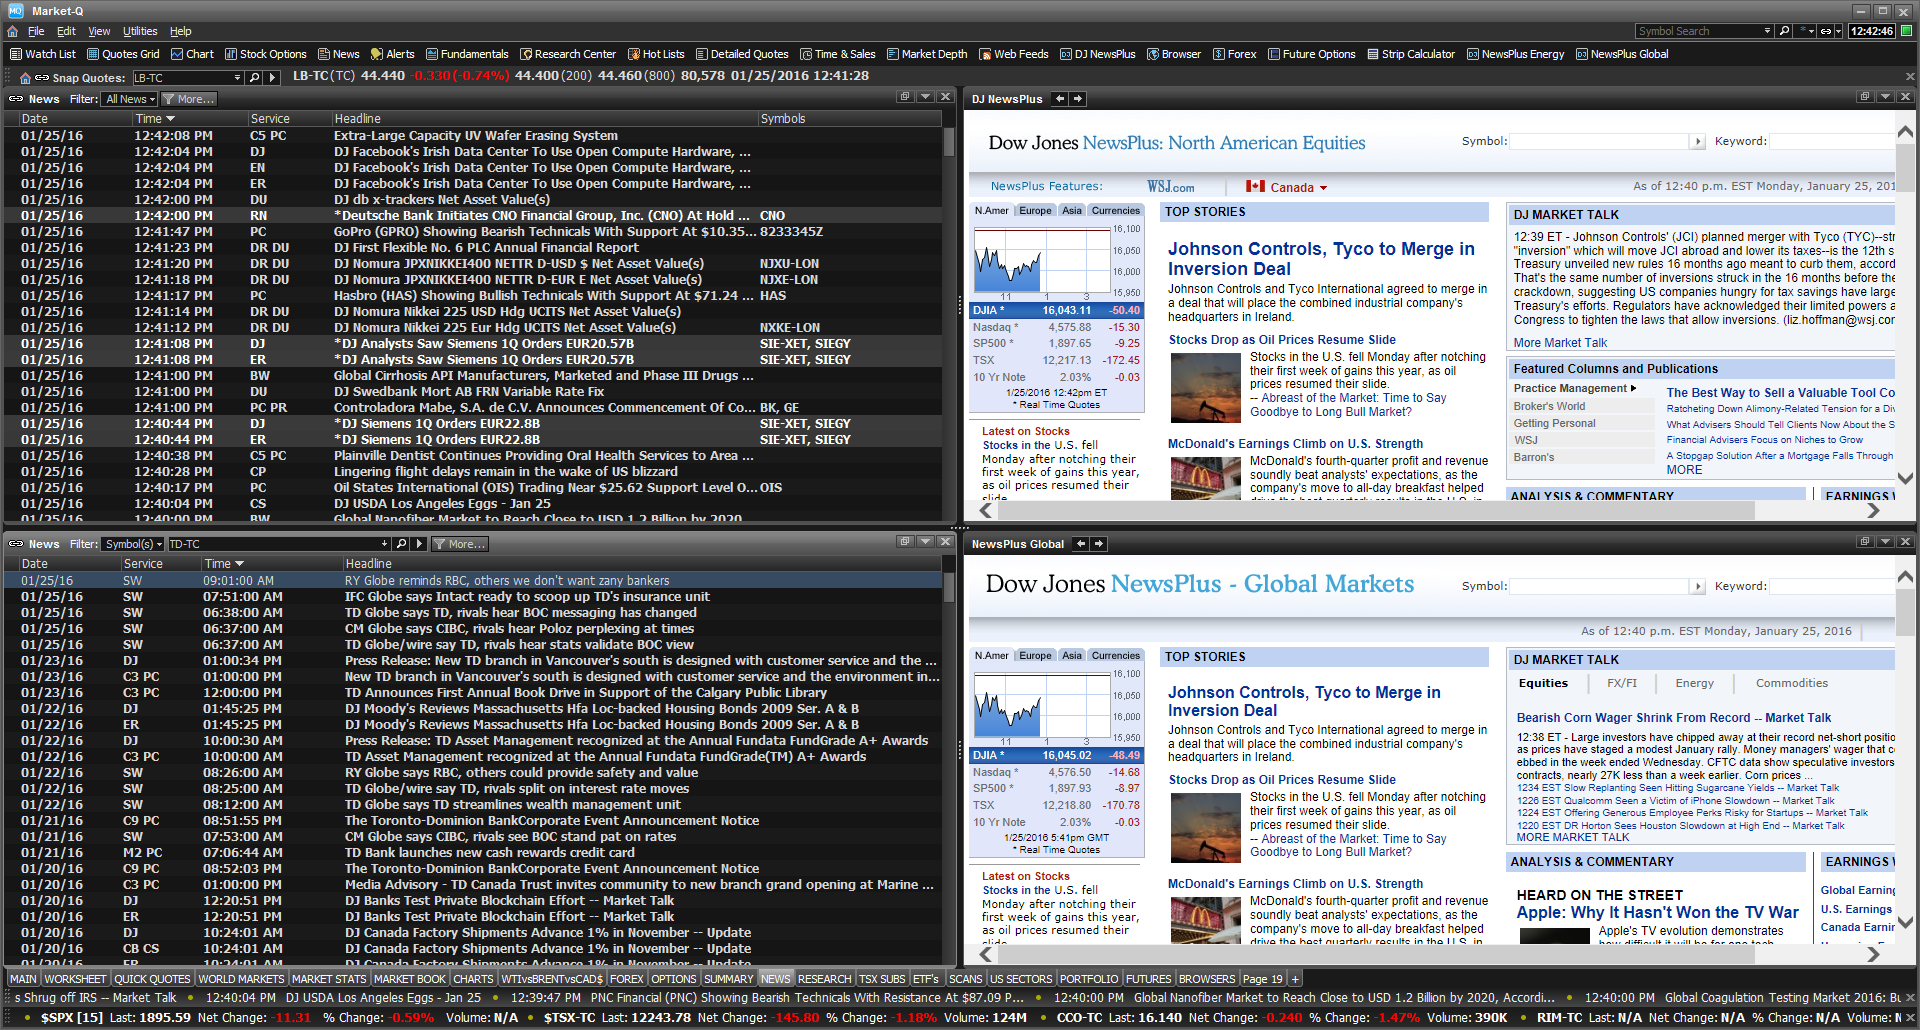Open Hot Lists
Viewport: 1920px width, 1030px height.
point(655,54)
